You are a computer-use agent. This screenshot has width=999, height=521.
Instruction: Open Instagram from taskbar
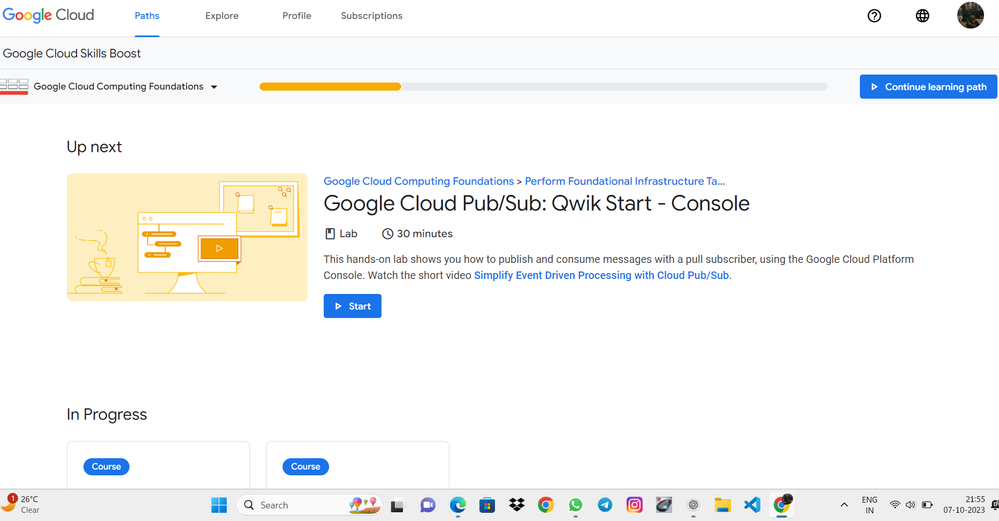(x=635, y=505)
